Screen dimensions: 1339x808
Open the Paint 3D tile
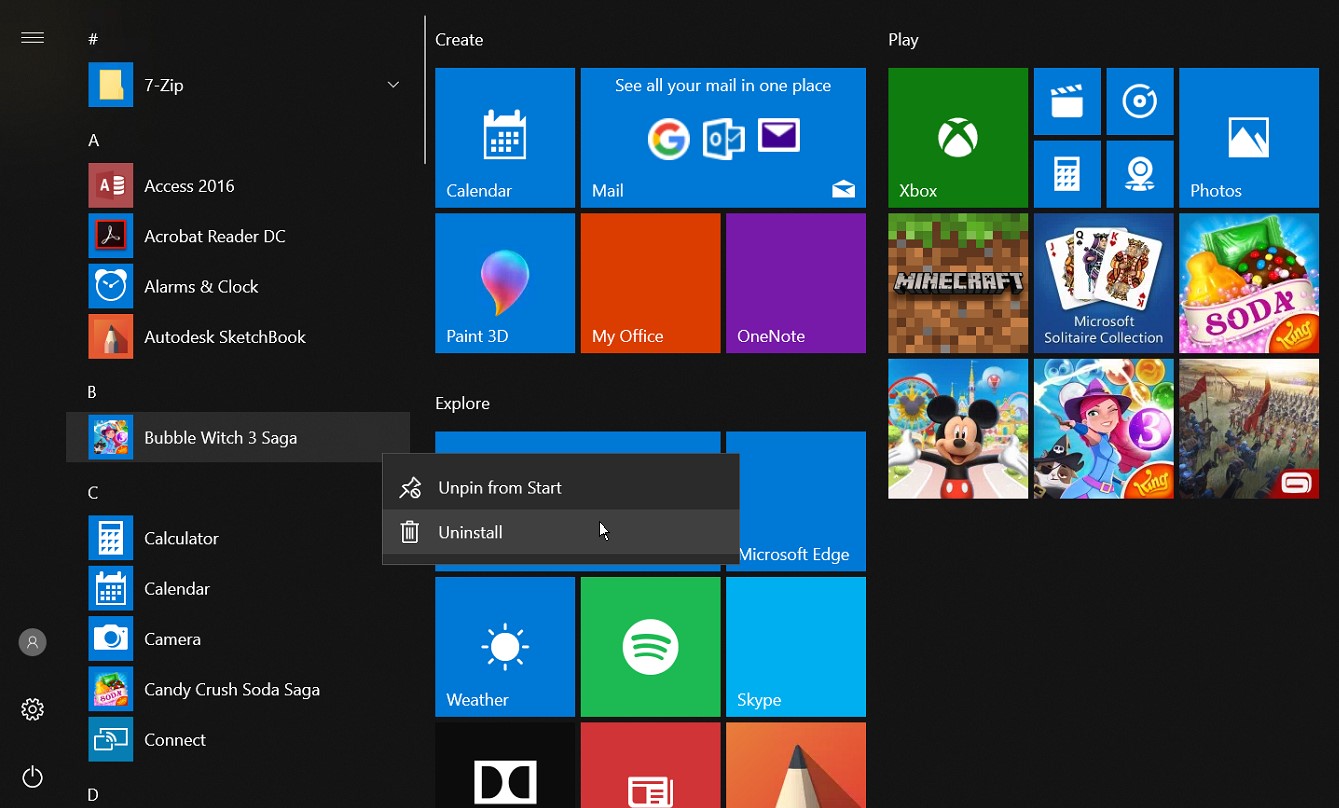point(505,283)
